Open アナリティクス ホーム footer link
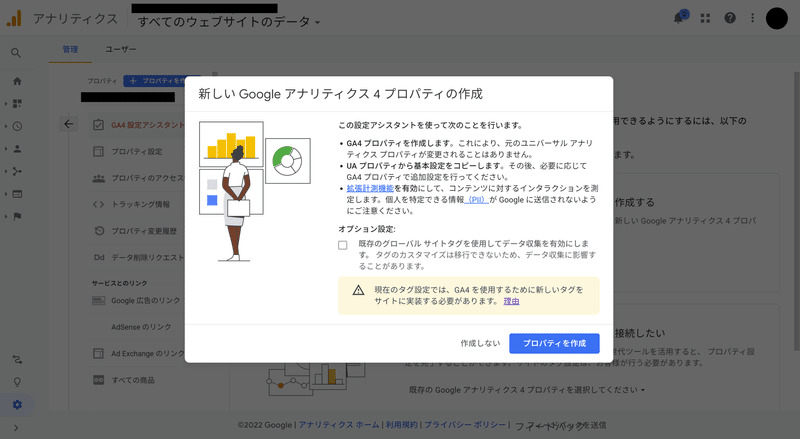This screenshot has width=800, height=439. click(x=339, y=425)
